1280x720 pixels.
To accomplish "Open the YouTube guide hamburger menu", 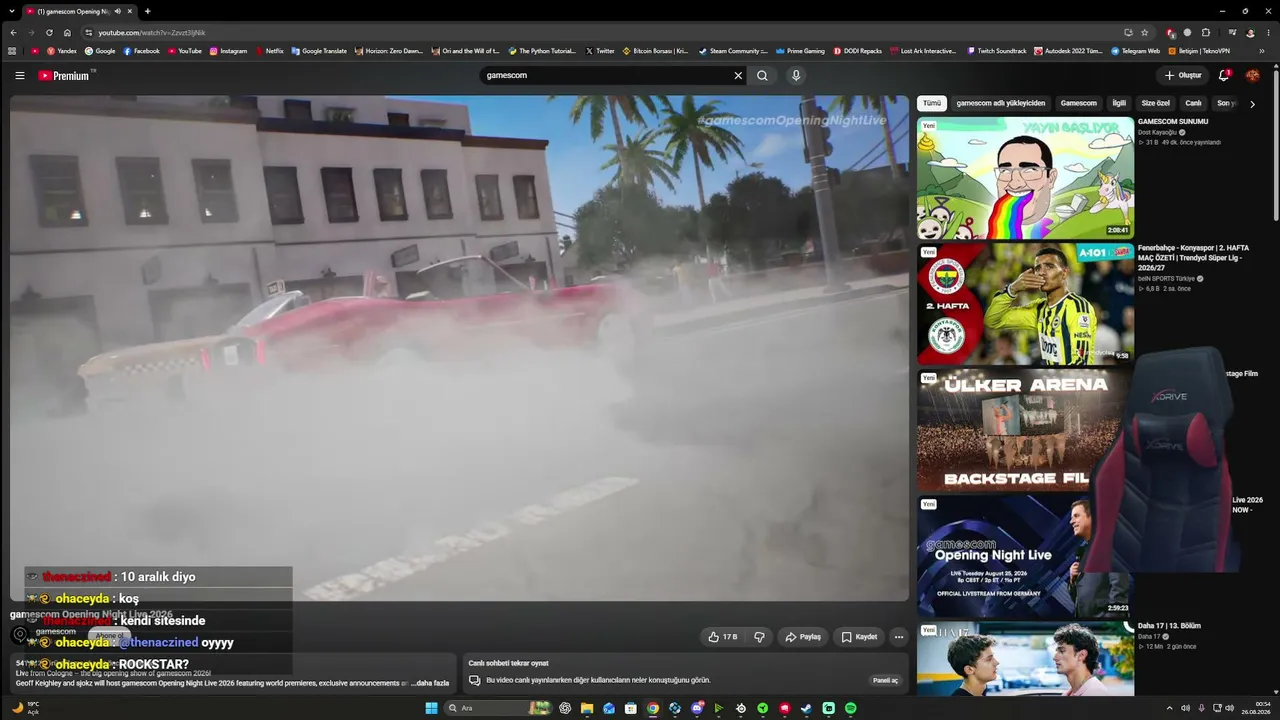I will [x=20, y=75].
